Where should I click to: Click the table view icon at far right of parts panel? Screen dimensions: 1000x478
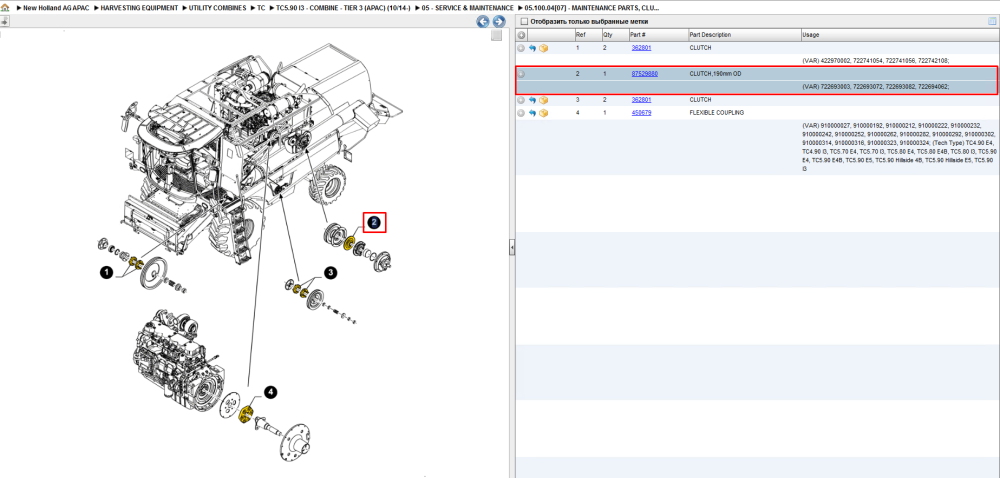pos(992,21)
